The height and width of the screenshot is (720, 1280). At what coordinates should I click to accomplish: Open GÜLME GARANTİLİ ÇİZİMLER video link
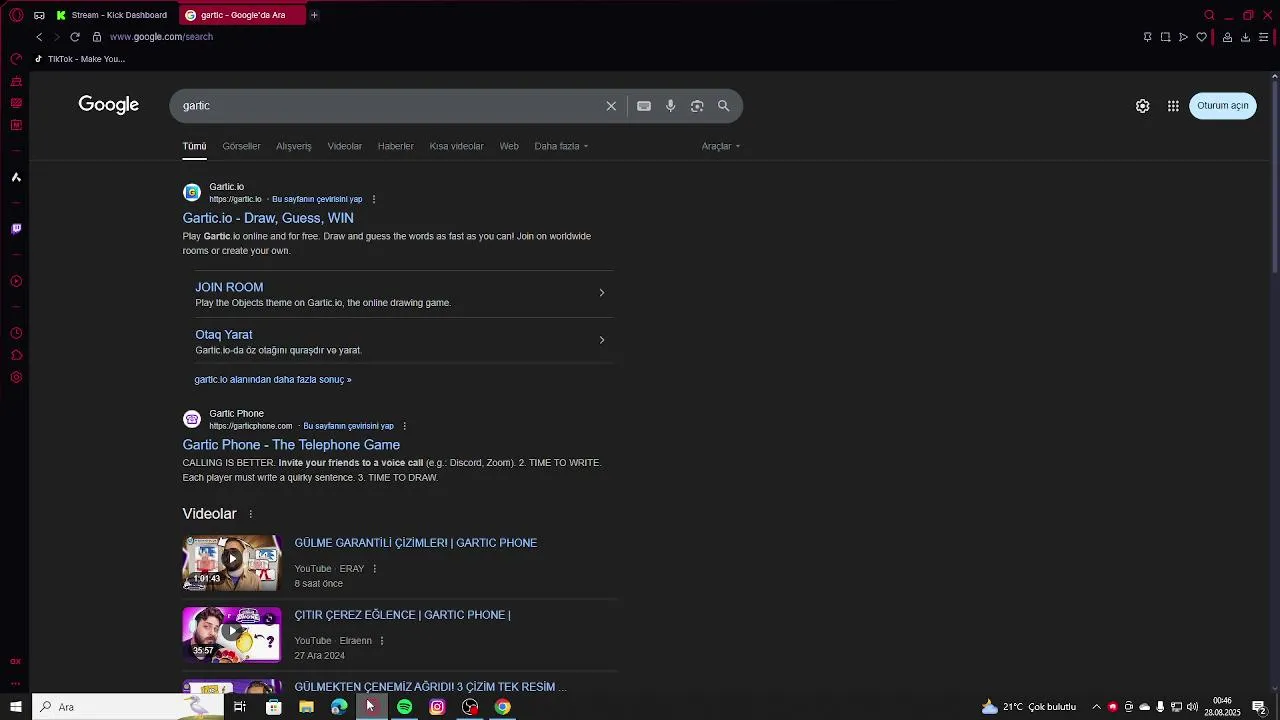click(x=416, y=543)
